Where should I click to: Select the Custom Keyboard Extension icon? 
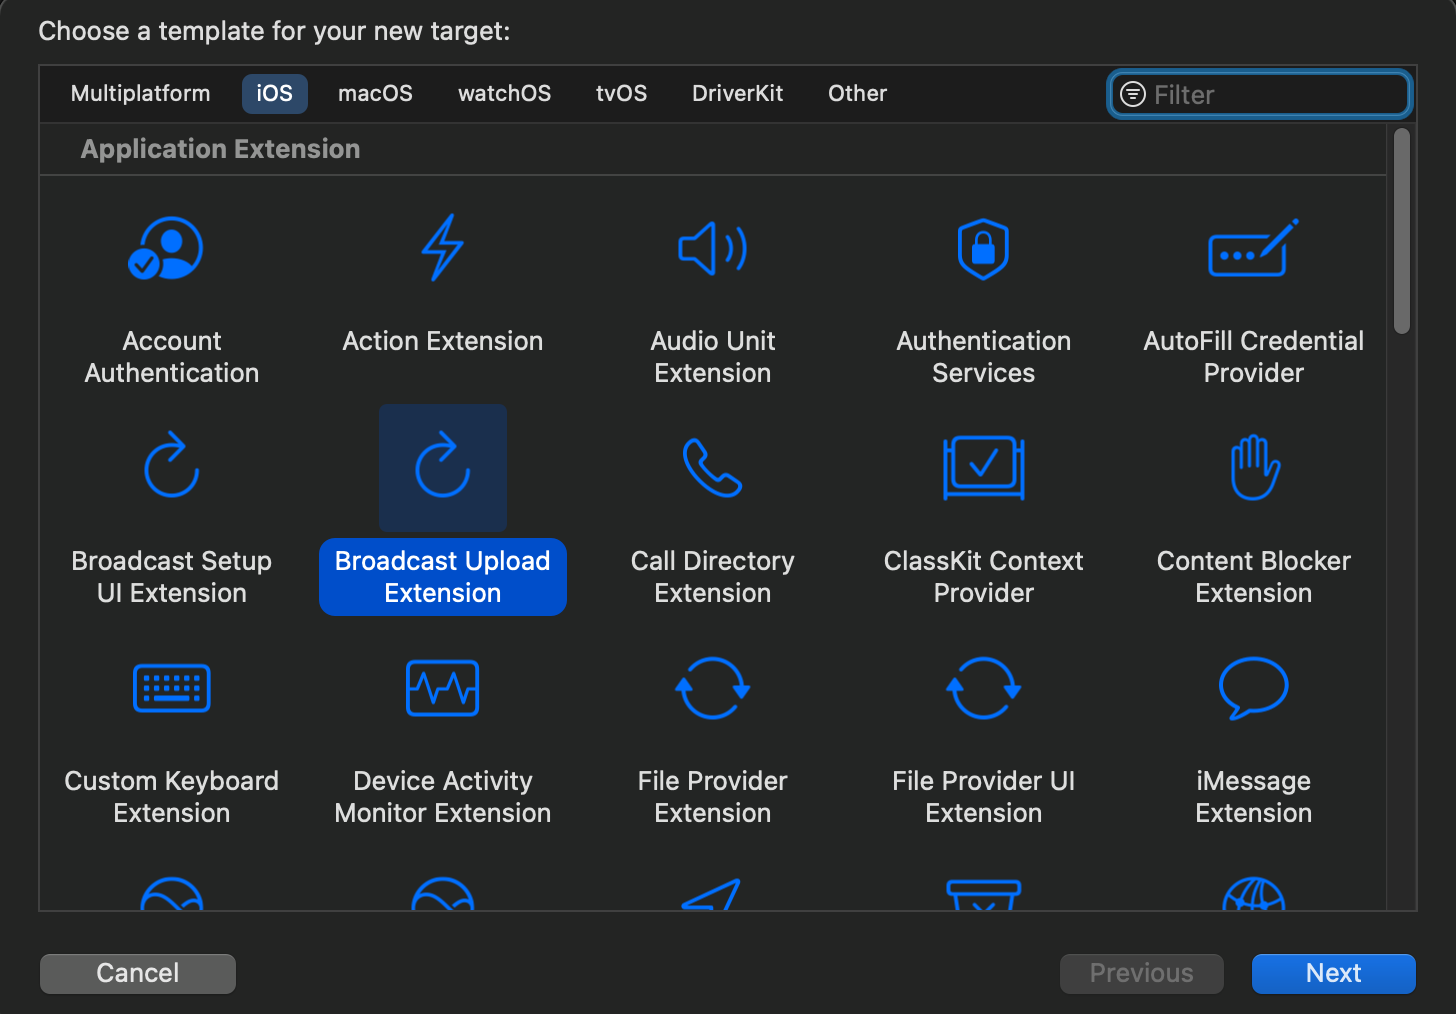click(x=172, y=688)
